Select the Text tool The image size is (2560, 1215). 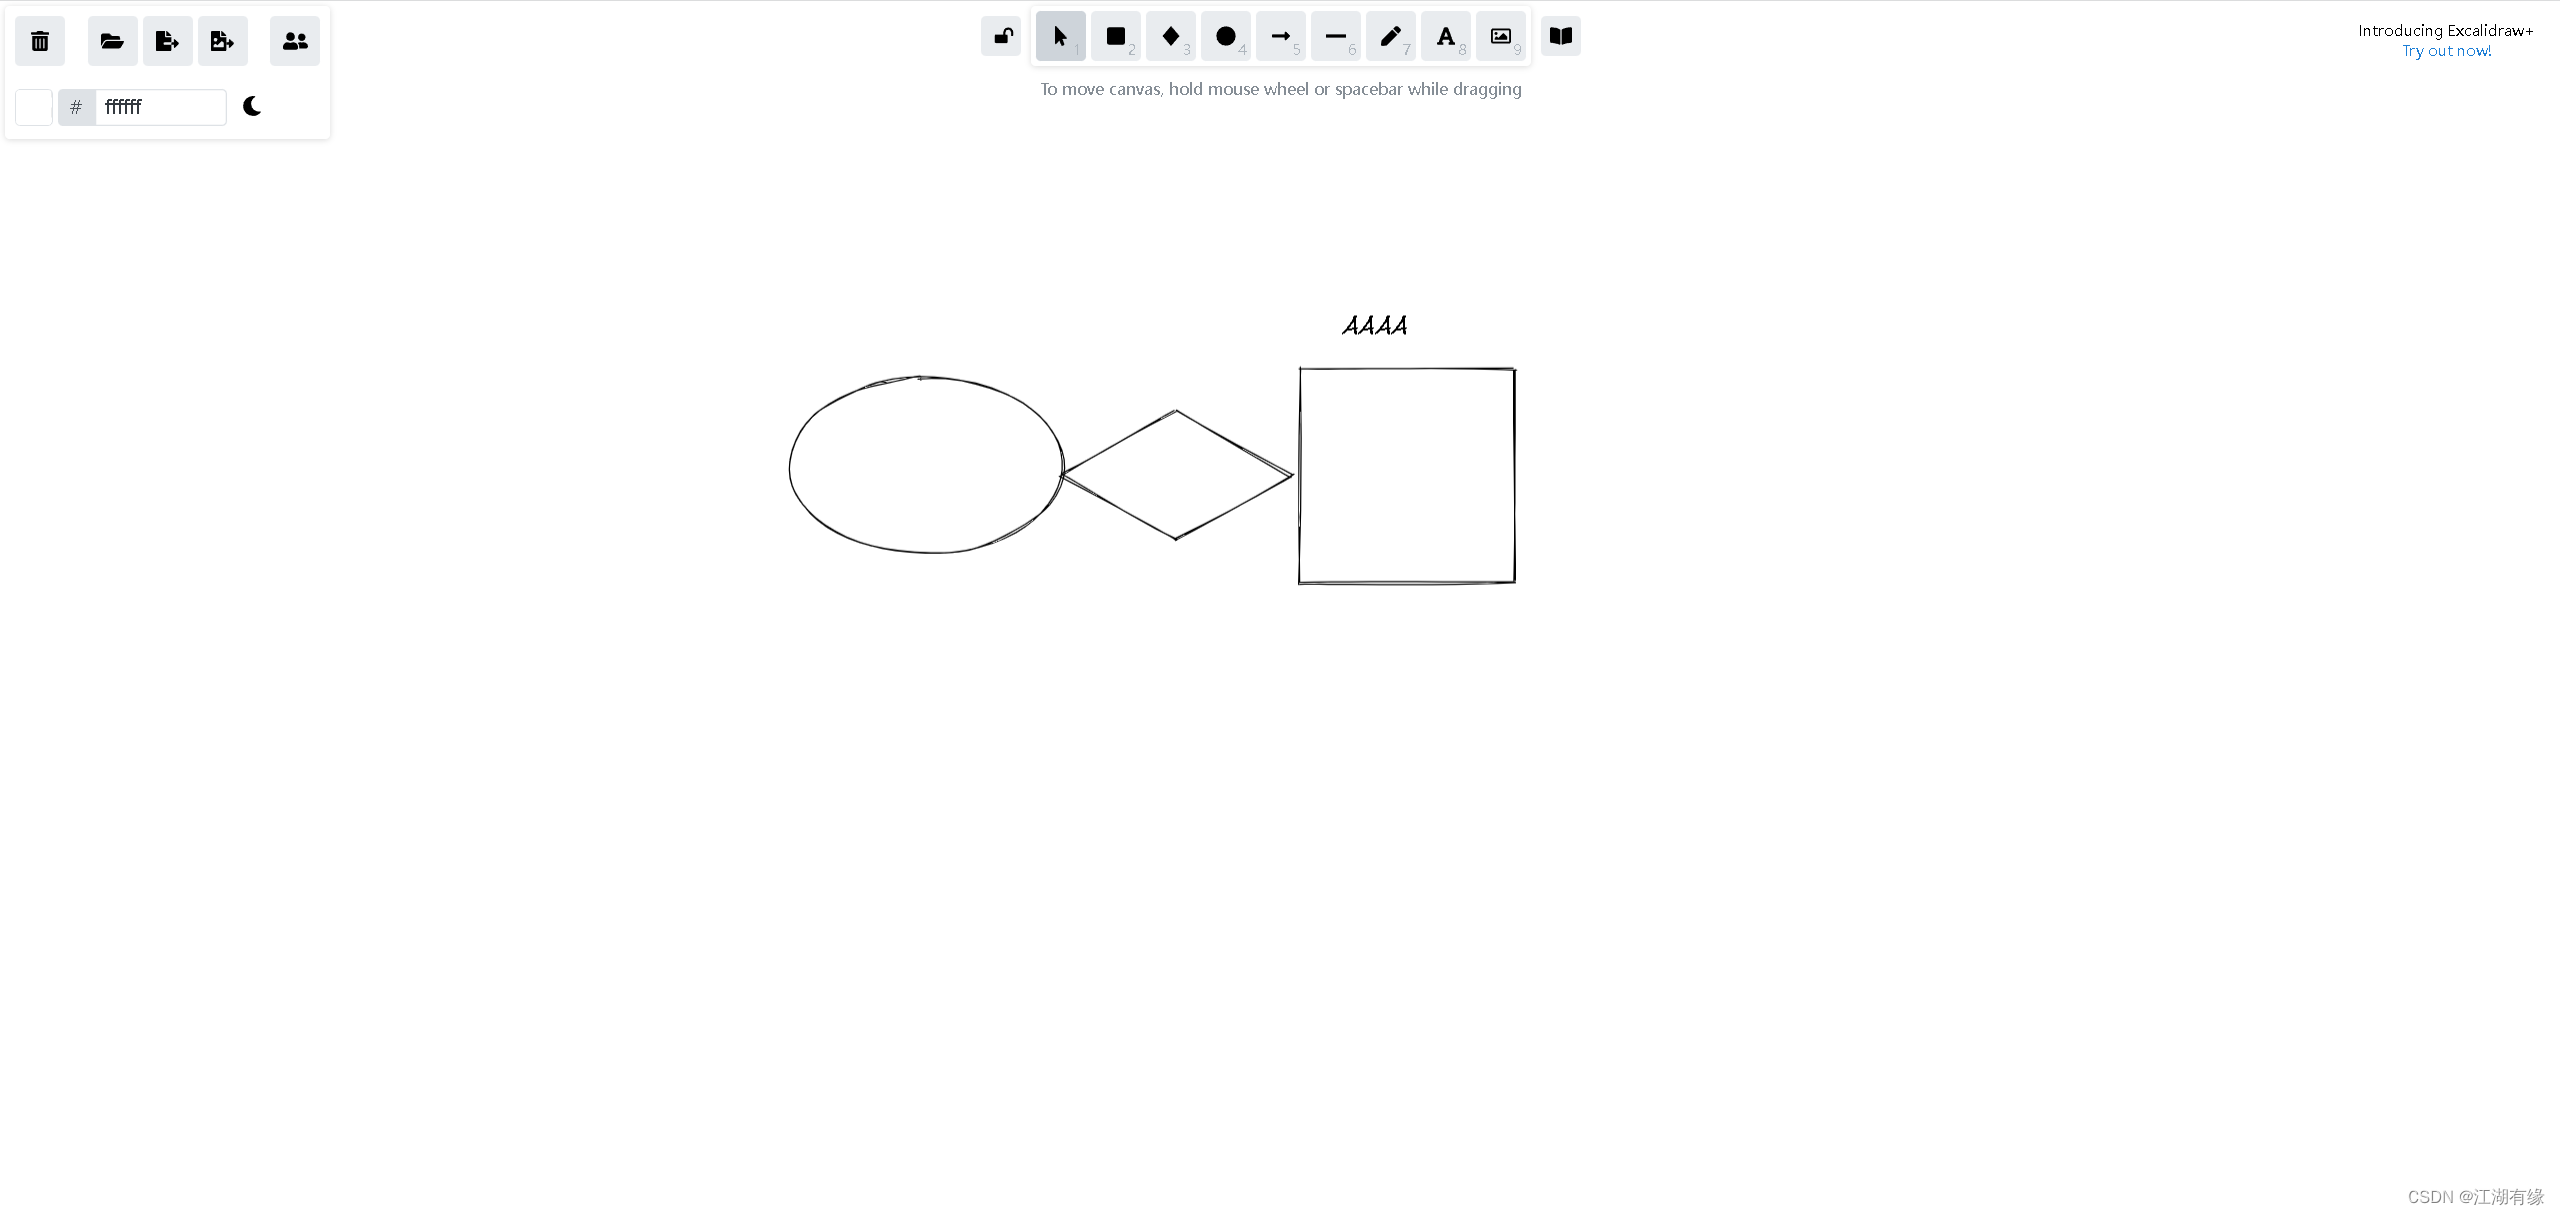point(1445,37)
